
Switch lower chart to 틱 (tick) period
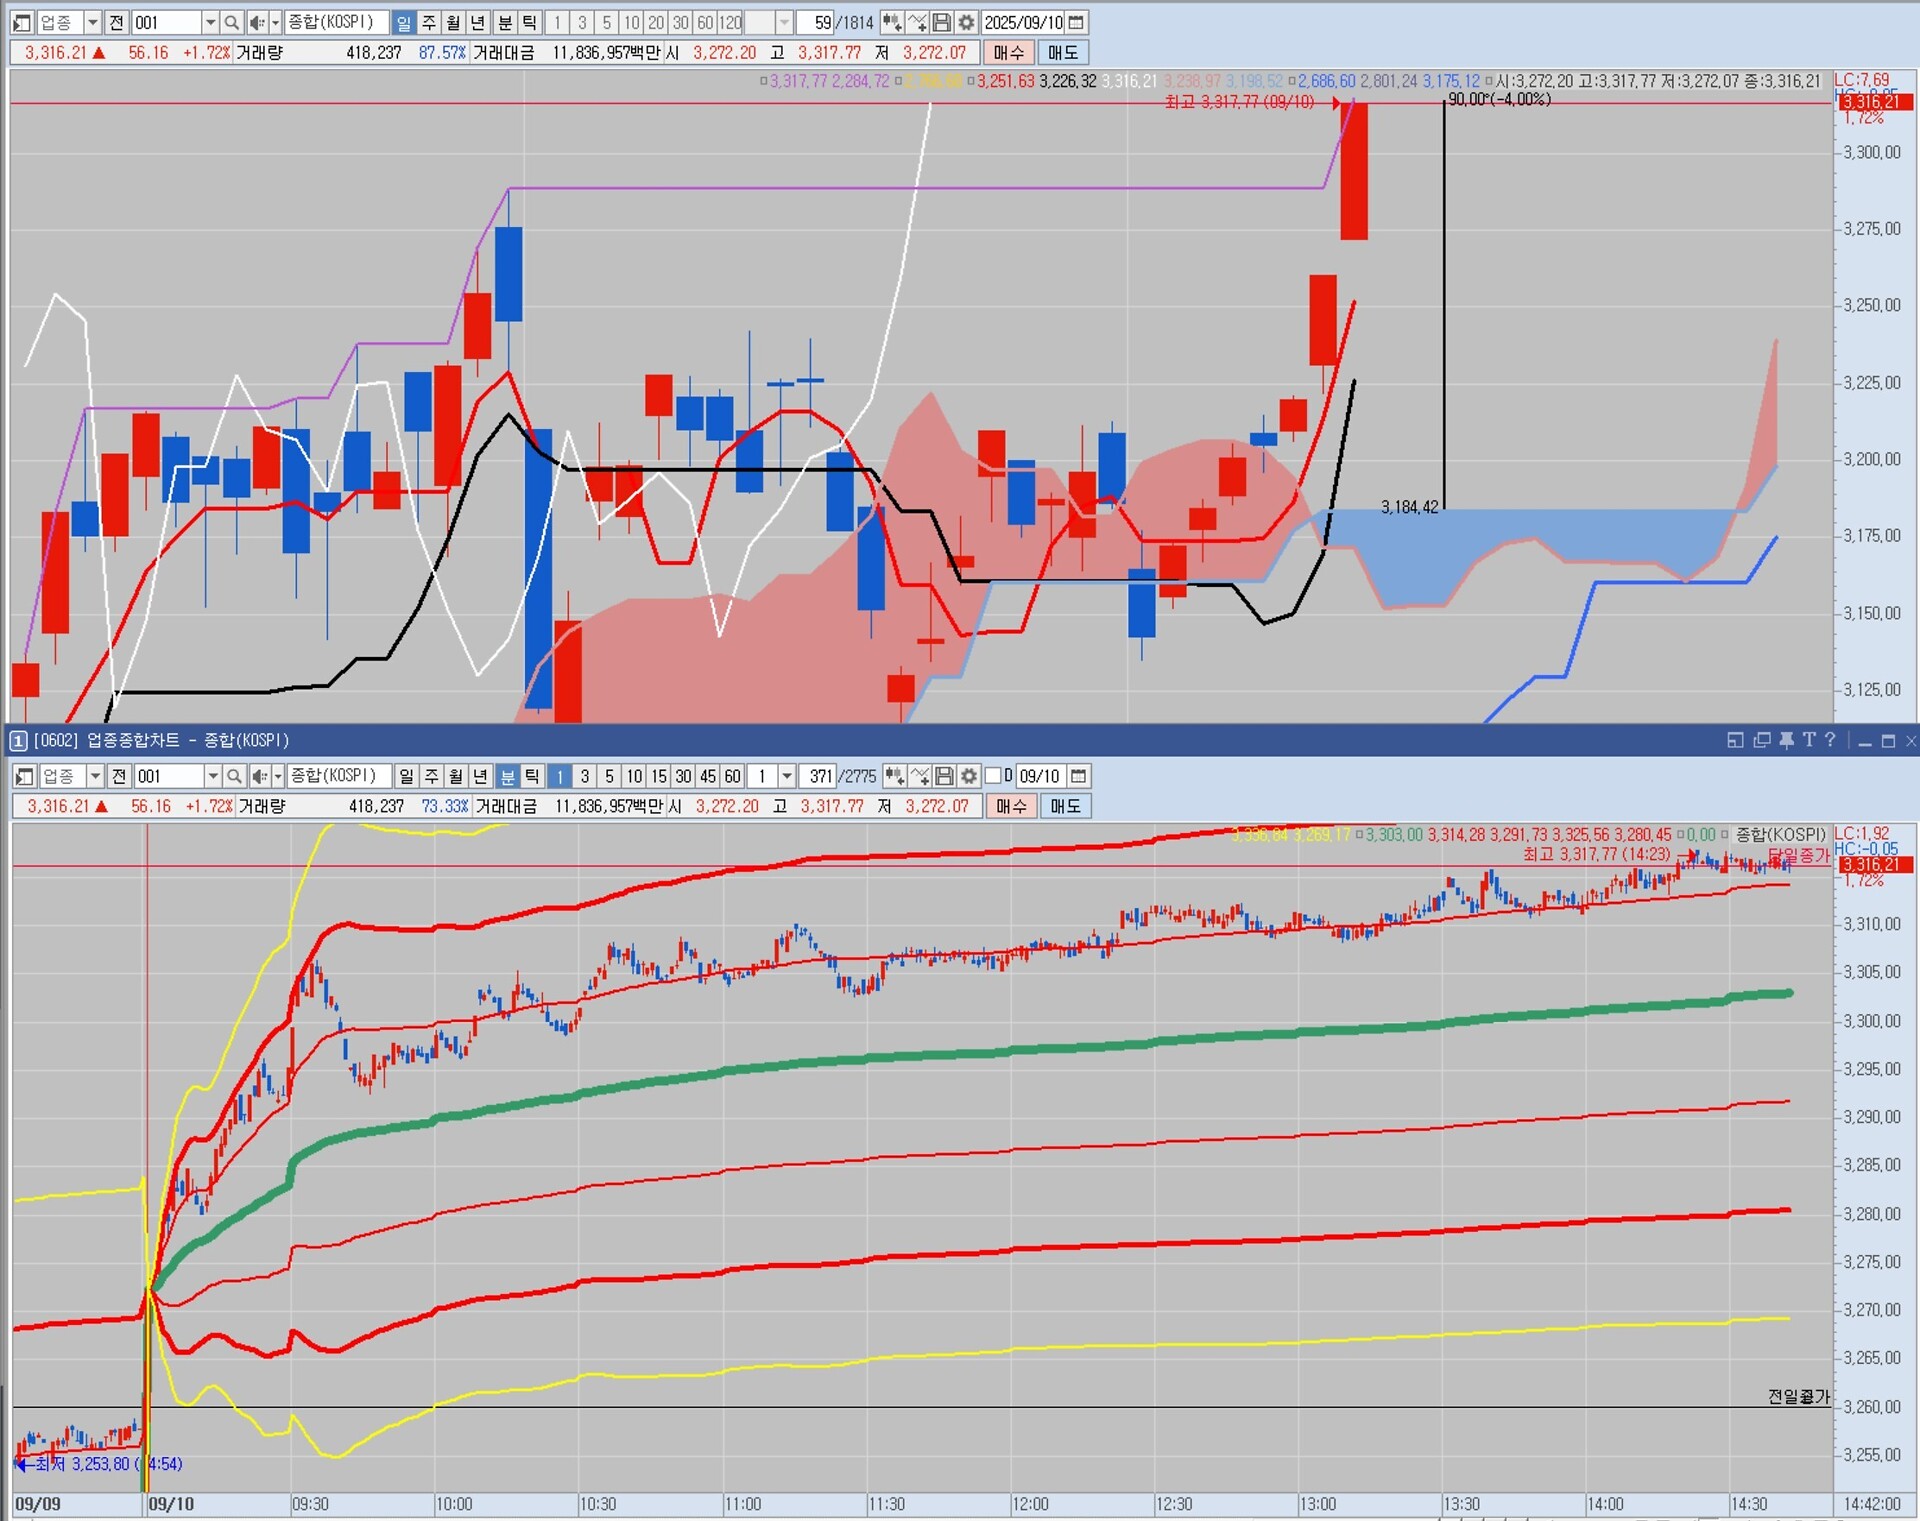[x=532, y=776]
